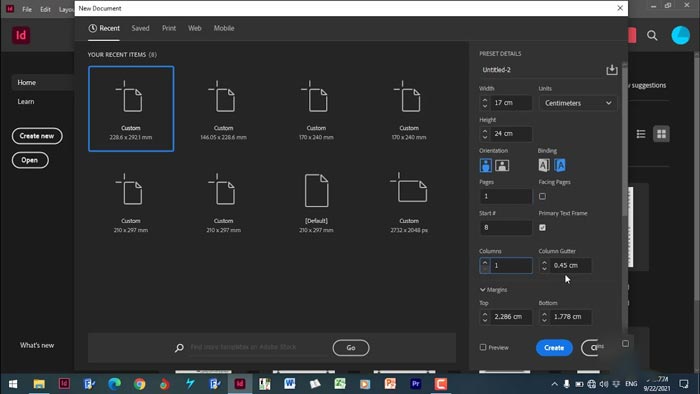Click the Pages input field
The image size is (700, 394).
506,196
